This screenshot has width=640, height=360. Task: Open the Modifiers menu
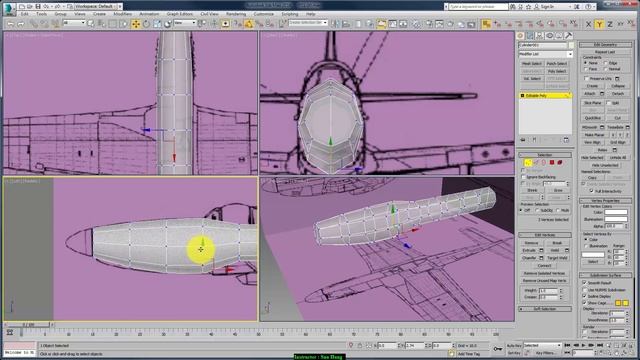(x=122, y=14)
